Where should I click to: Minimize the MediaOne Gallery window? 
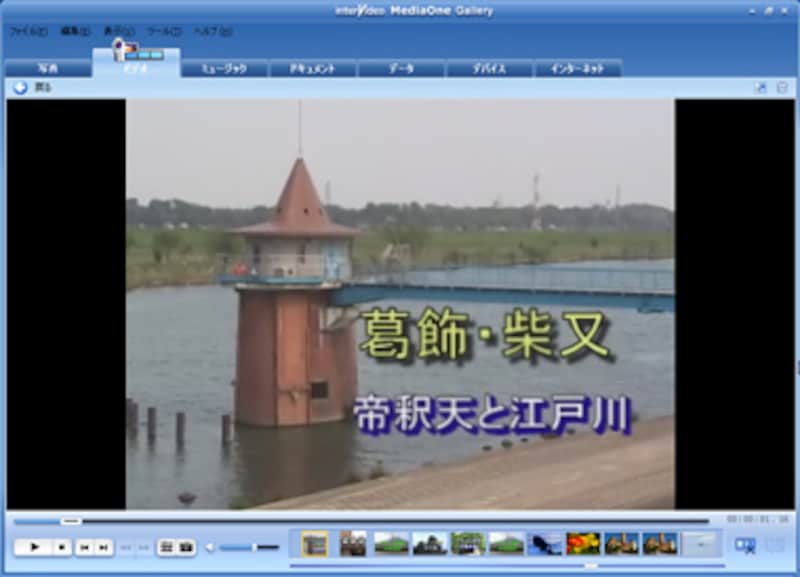(x=753, y=11)
